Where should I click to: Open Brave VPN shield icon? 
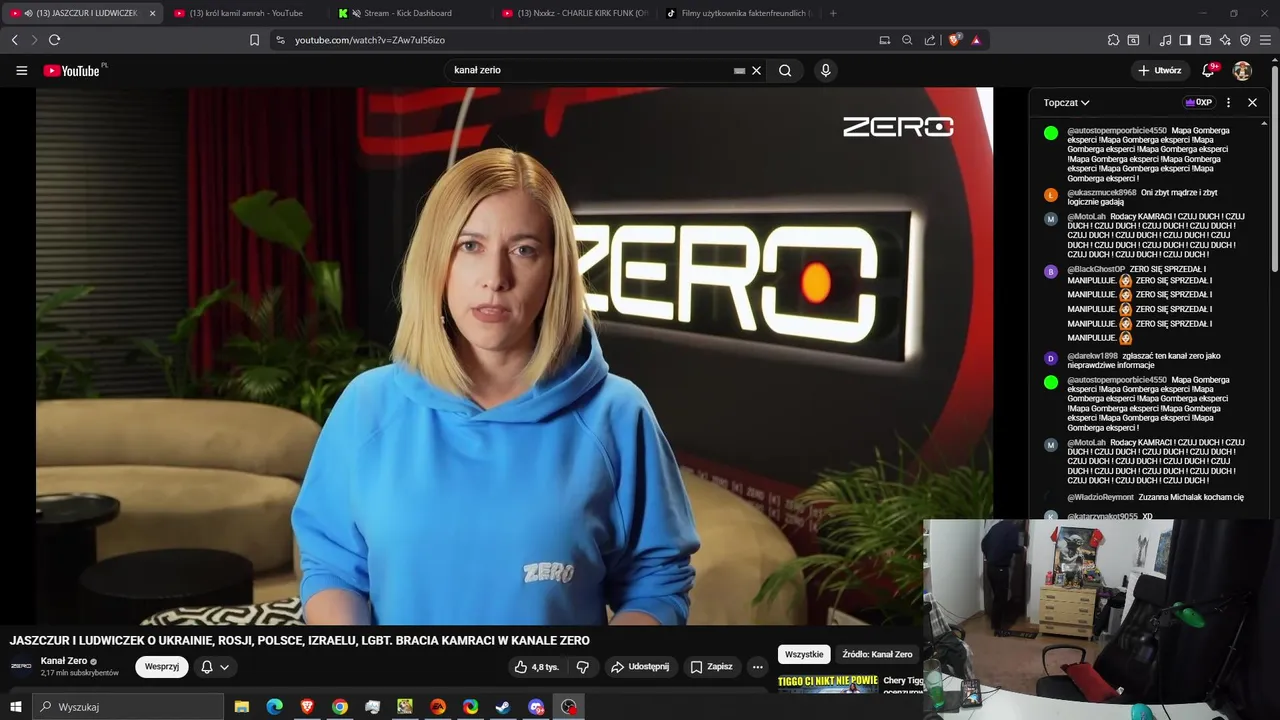pos(1245,40)
